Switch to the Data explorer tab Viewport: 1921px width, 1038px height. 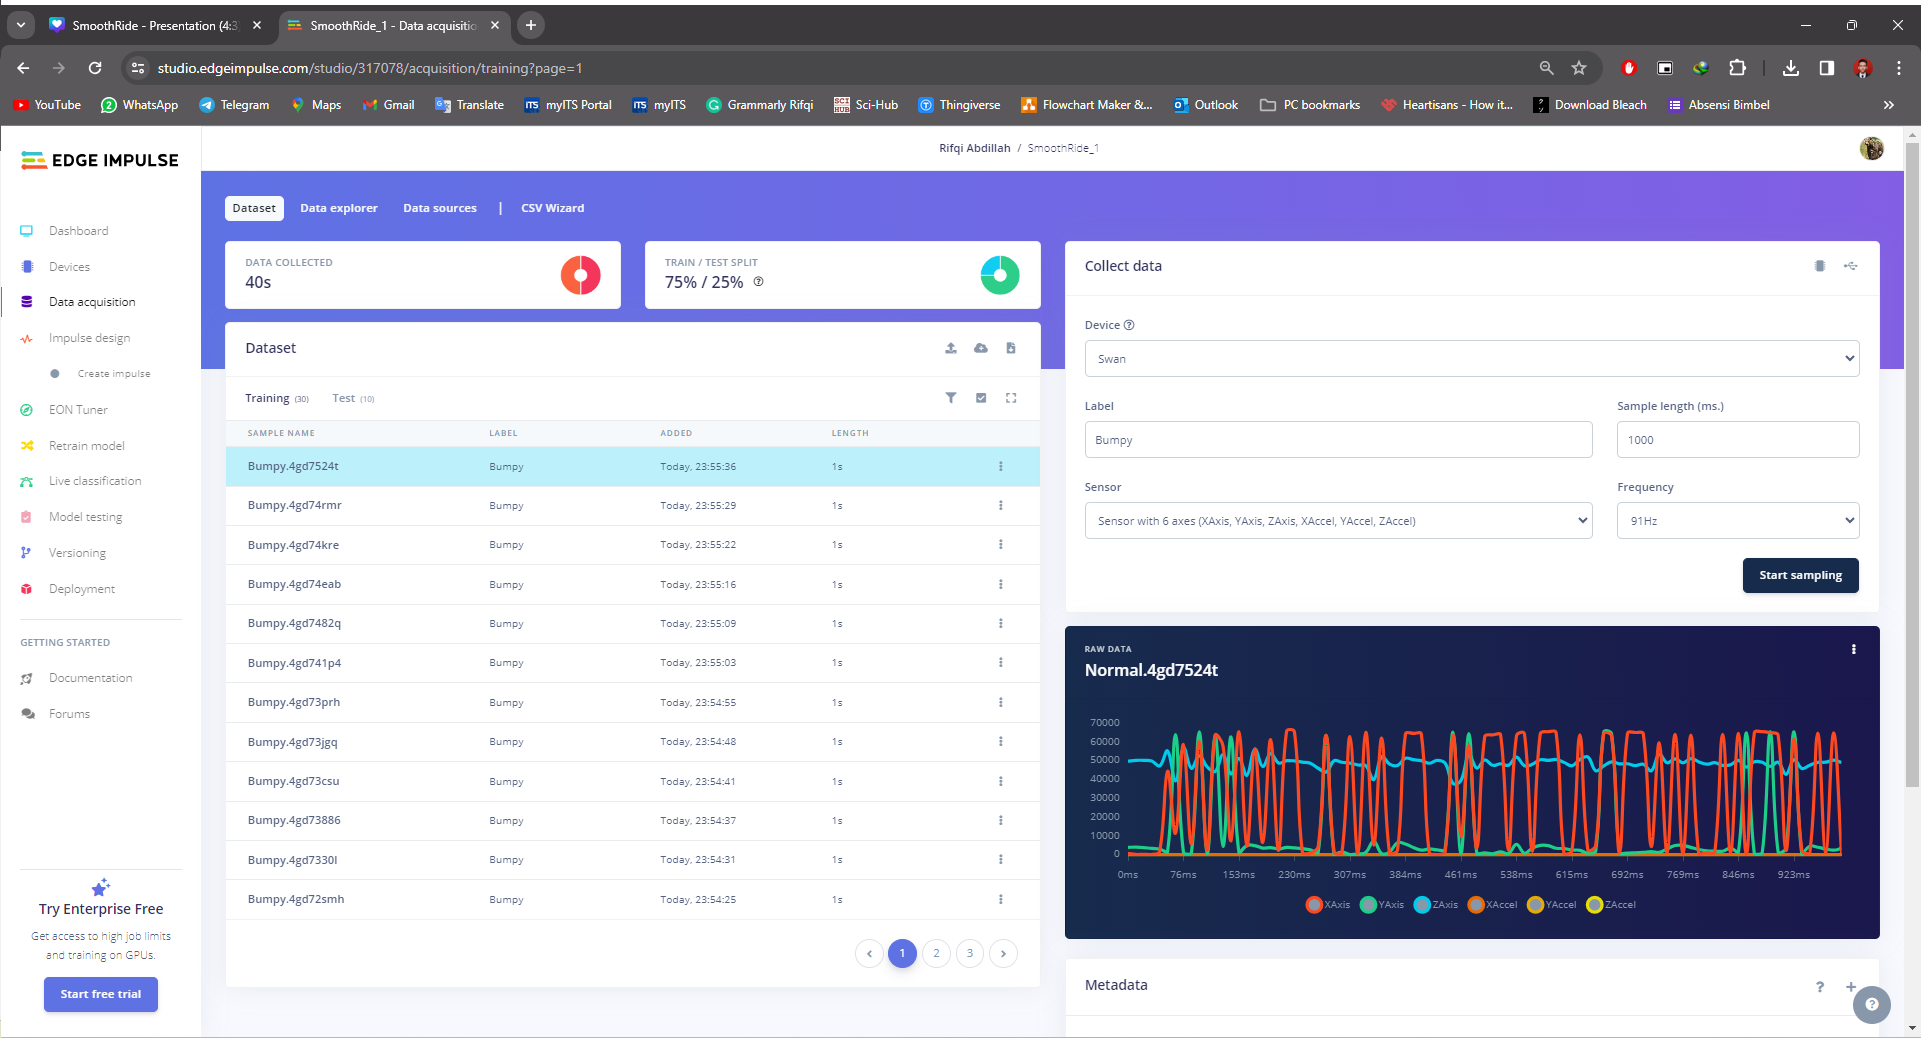[x=339, y=208]
